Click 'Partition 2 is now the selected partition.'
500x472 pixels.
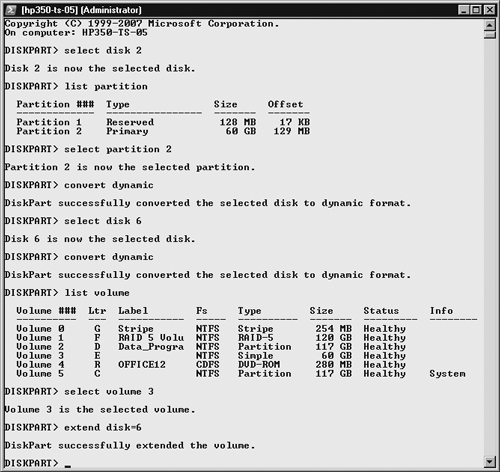pyautogui.click(x=130, y=167)
